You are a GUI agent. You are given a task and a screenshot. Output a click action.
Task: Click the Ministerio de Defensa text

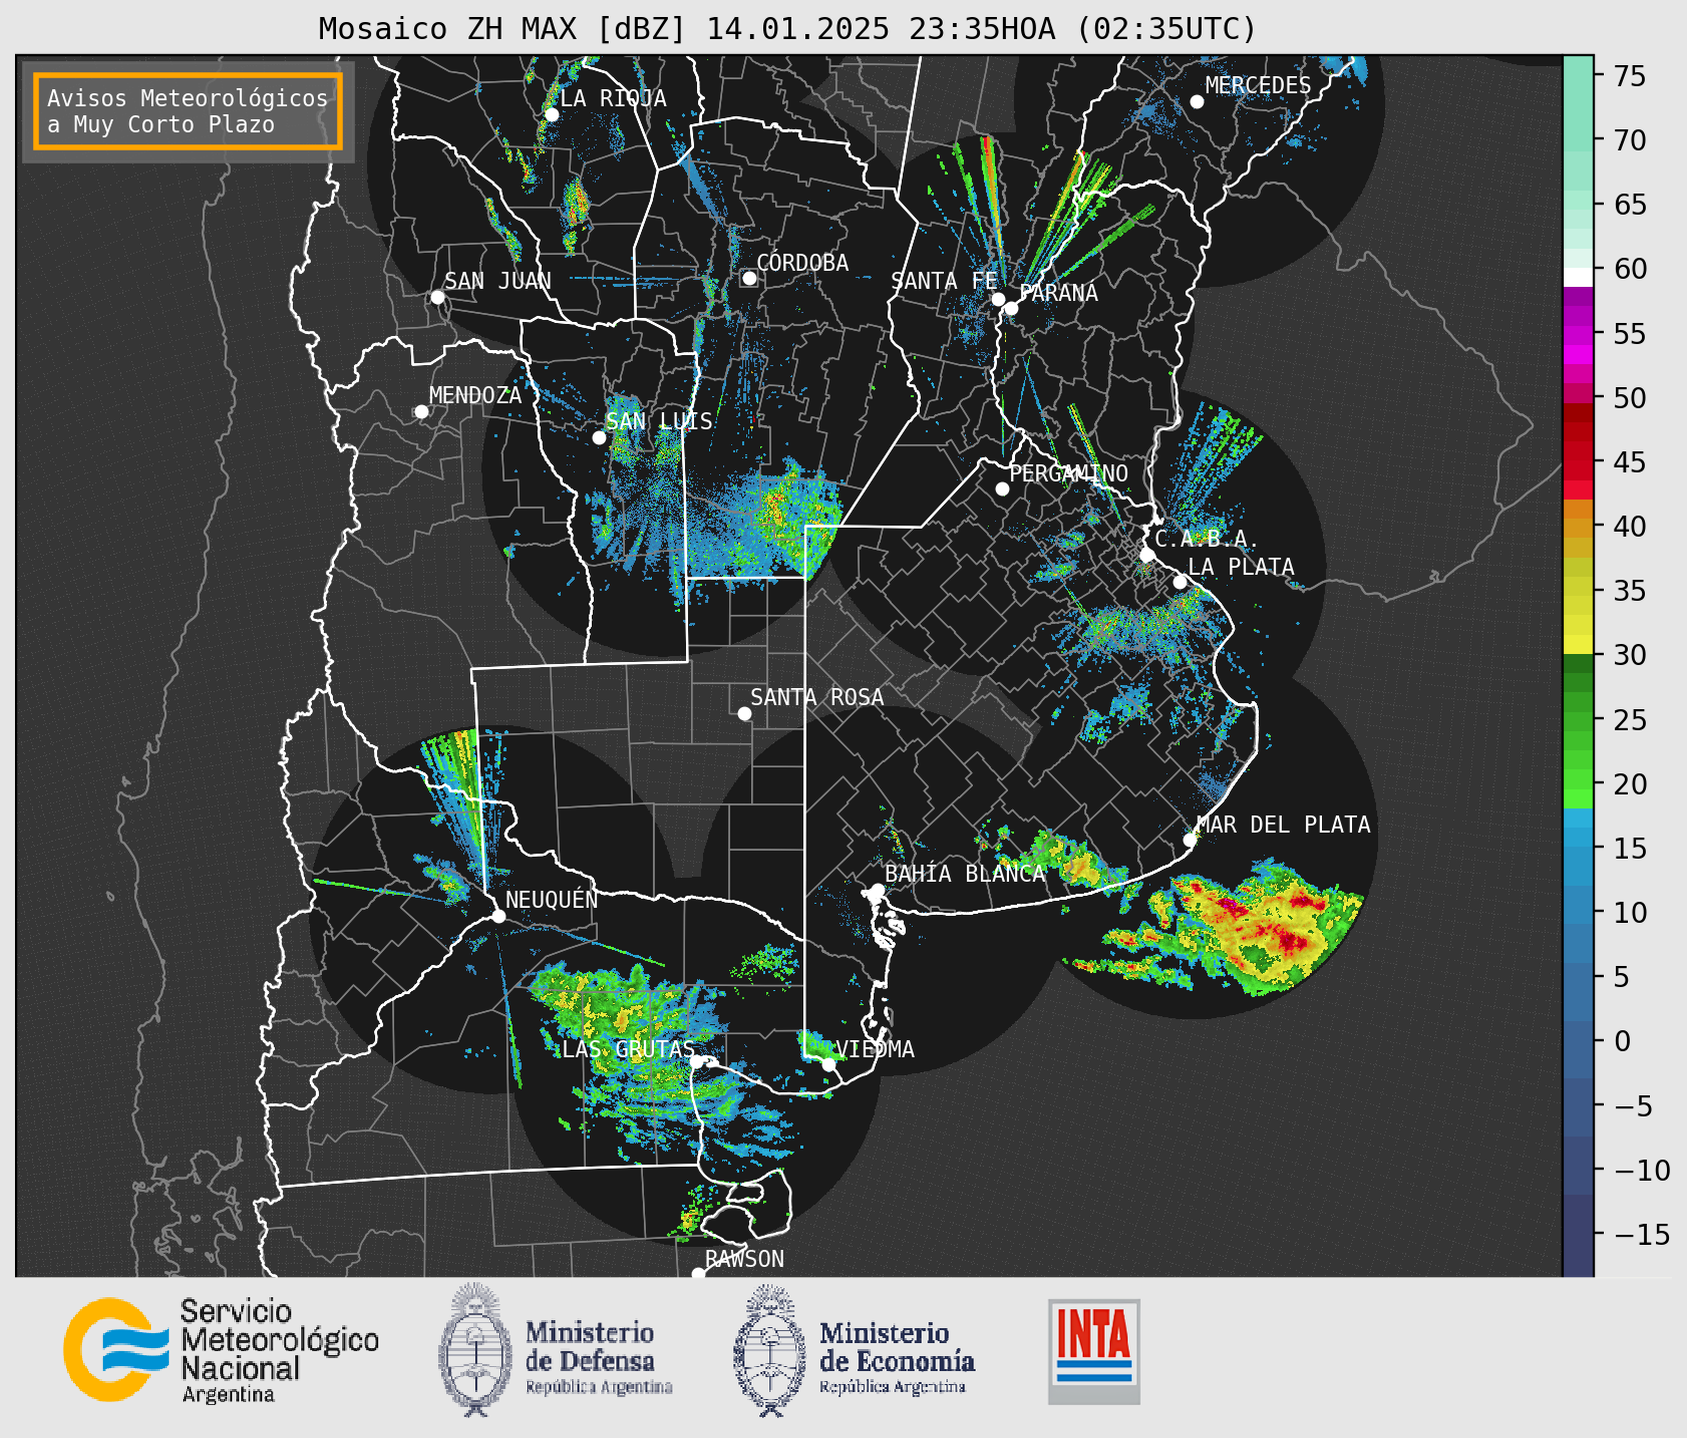click(598, 1358)
